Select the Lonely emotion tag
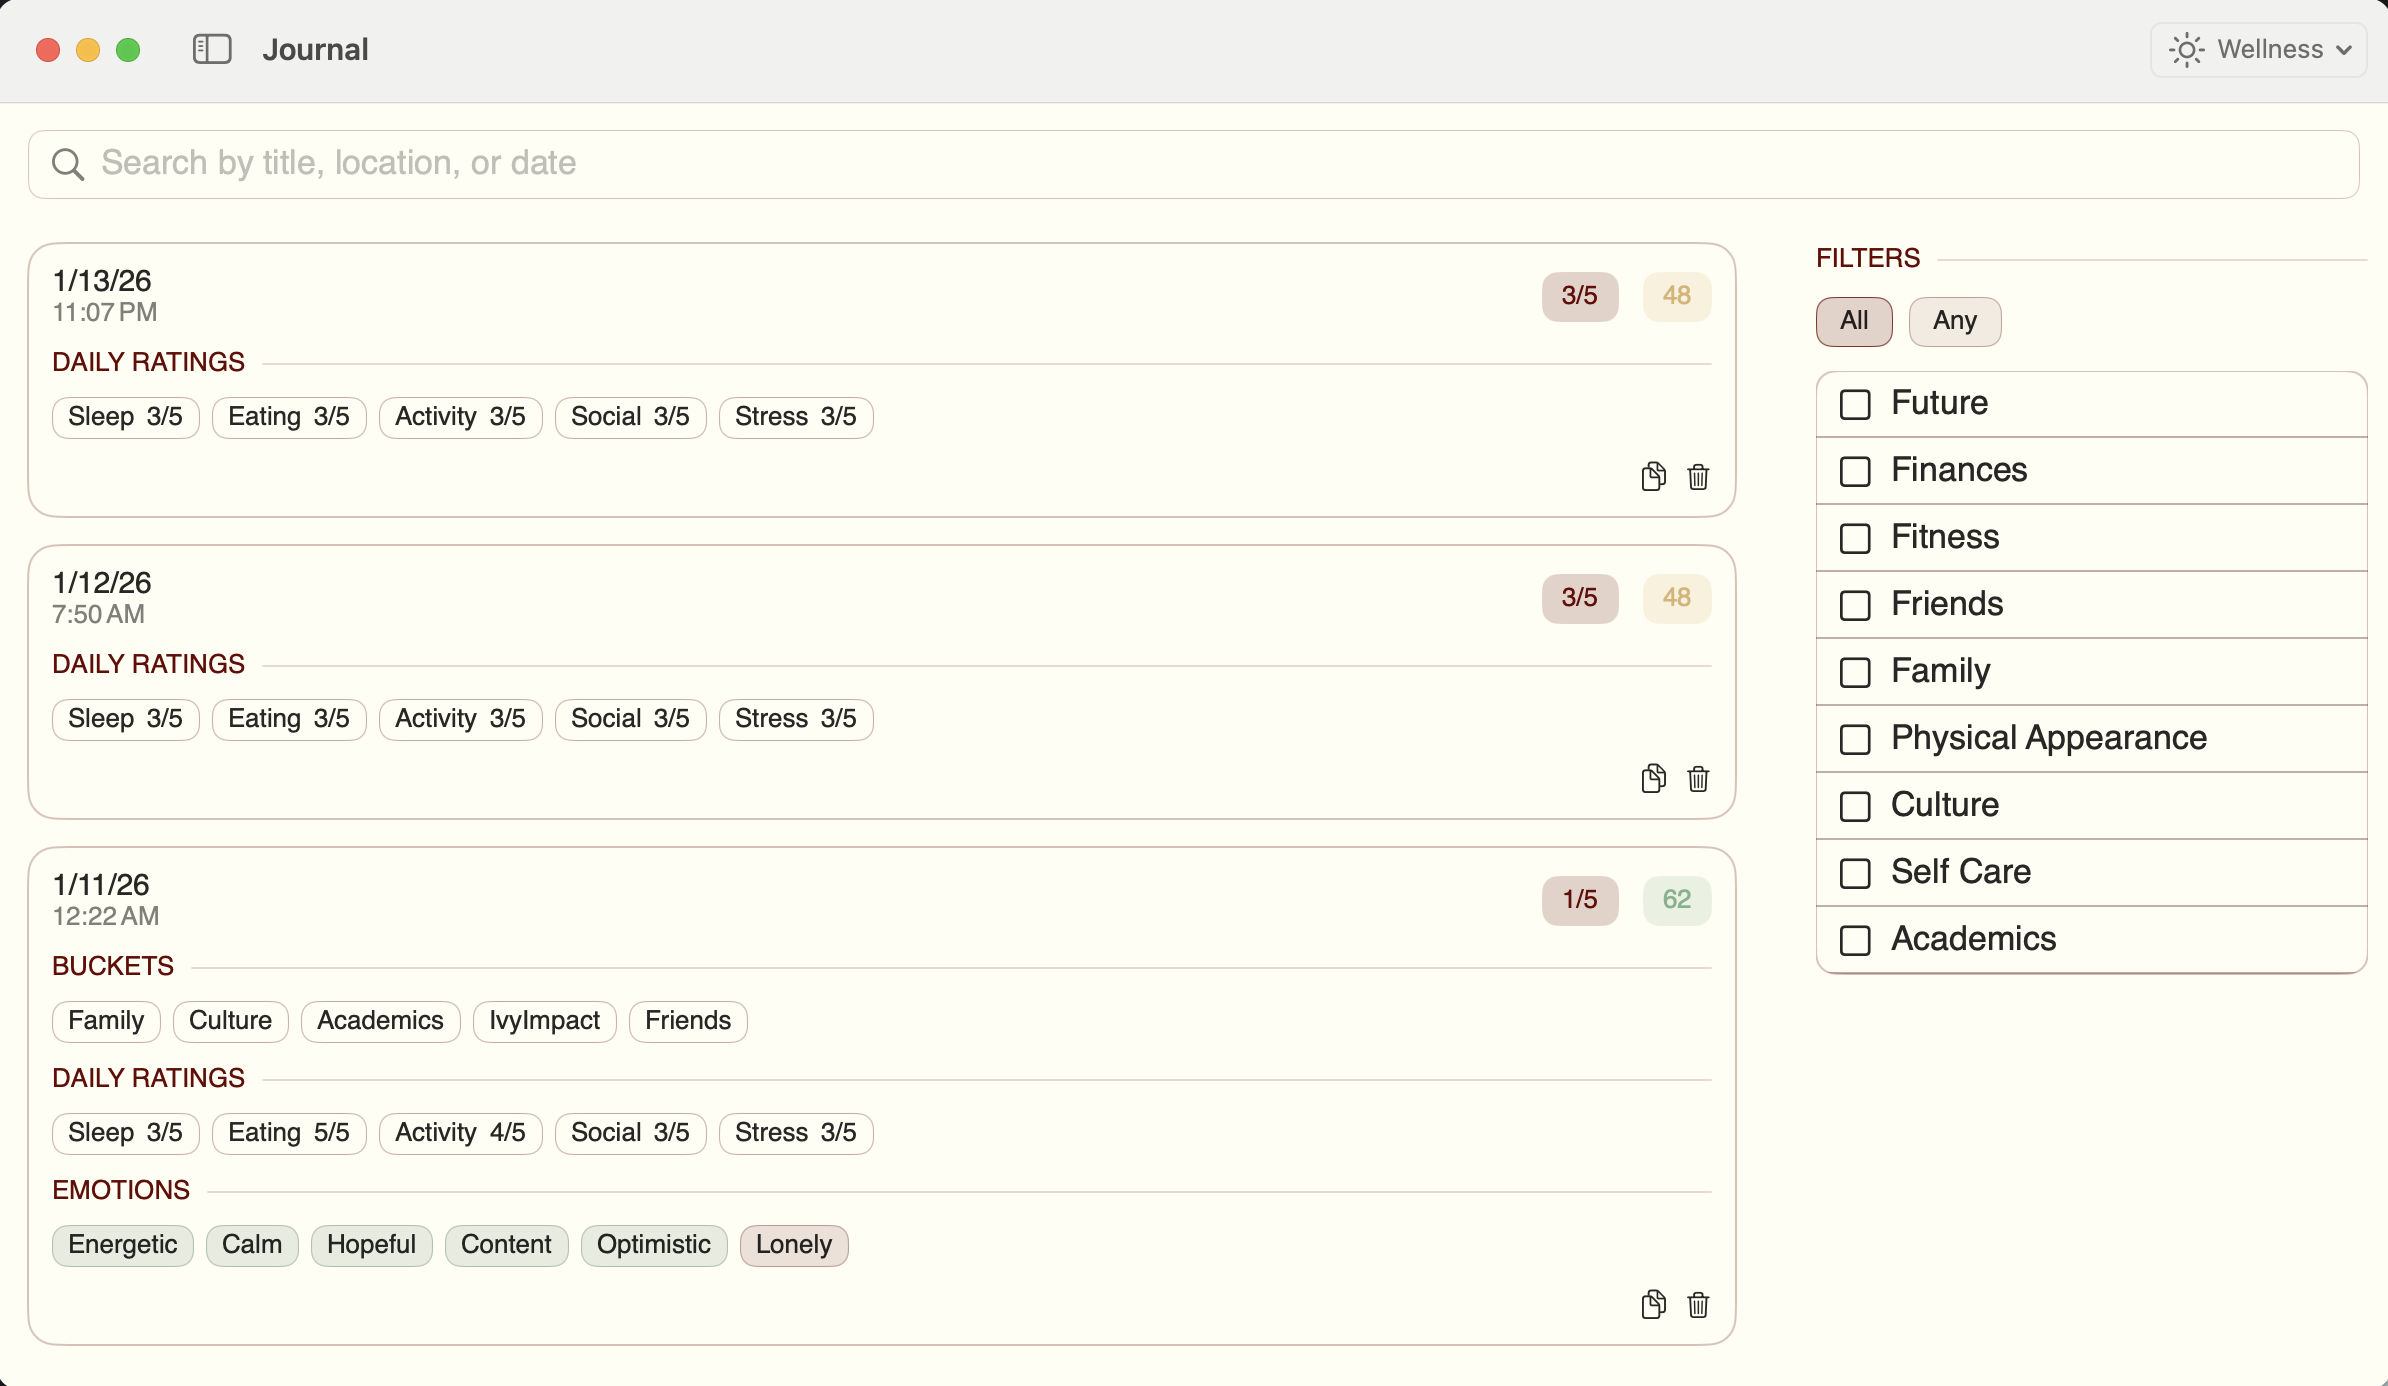This screenshot has height=1386, width=2388. click(x=793, y=1245)
